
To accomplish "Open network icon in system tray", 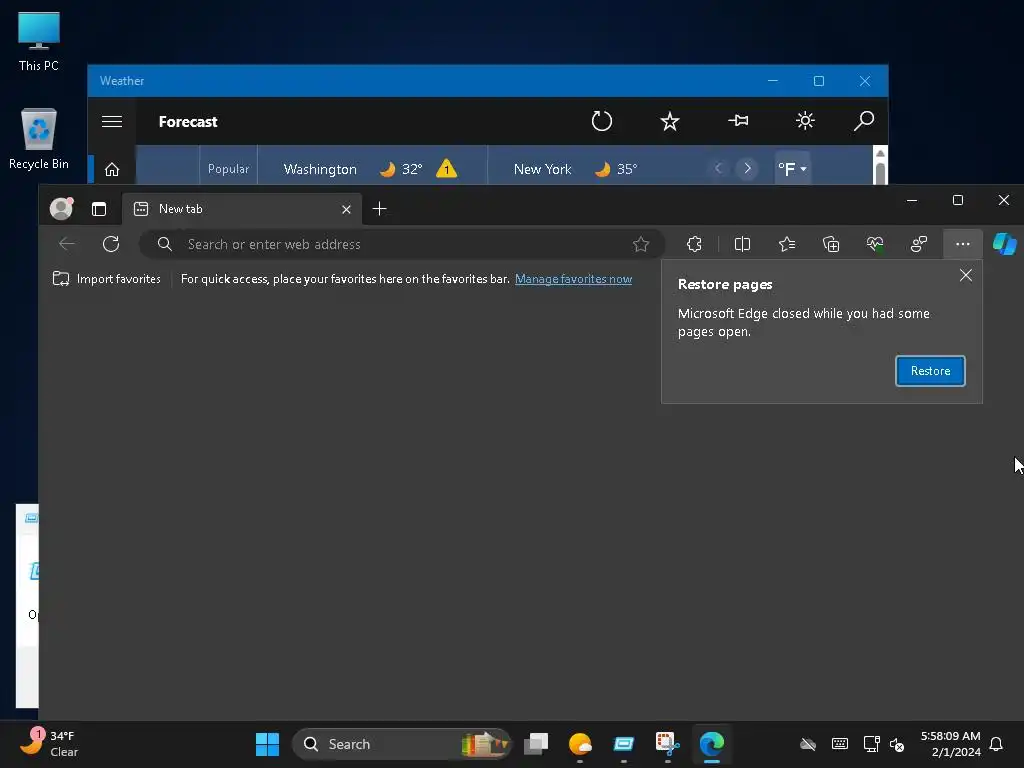I will [871, 744].
